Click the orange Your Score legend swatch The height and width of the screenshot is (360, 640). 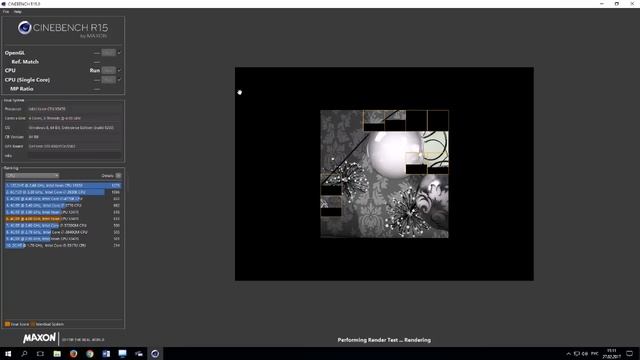(7, 324)
